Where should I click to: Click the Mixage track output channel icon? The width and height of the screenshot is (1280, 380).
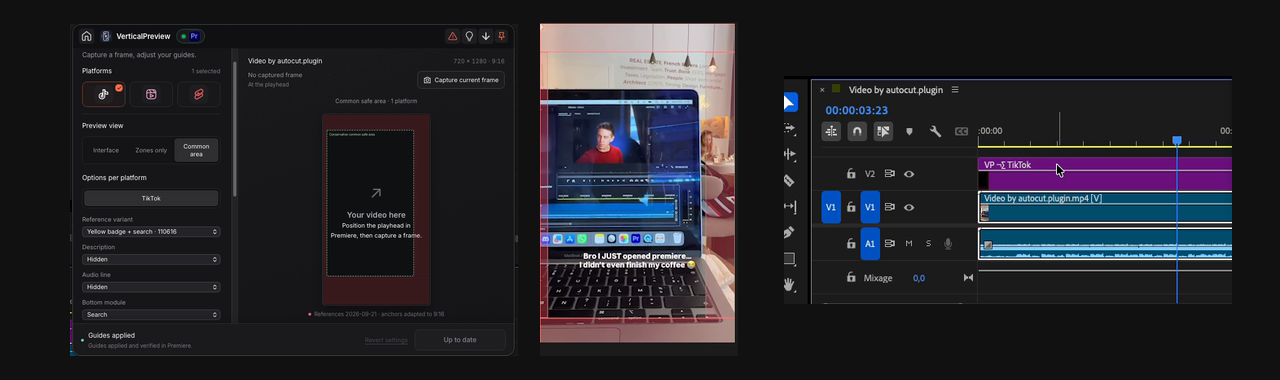coord(968,278)
